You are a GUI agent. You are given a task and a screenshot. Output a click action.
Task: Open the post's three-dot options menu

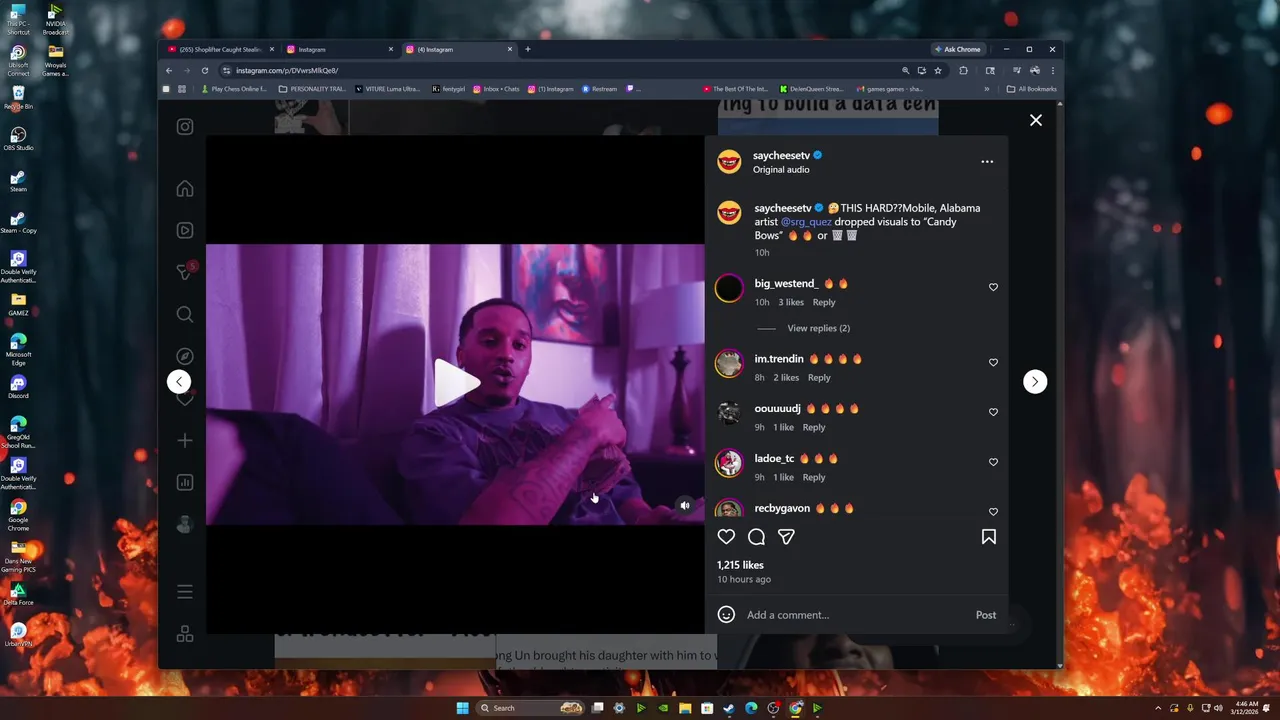tap(987, 161)
